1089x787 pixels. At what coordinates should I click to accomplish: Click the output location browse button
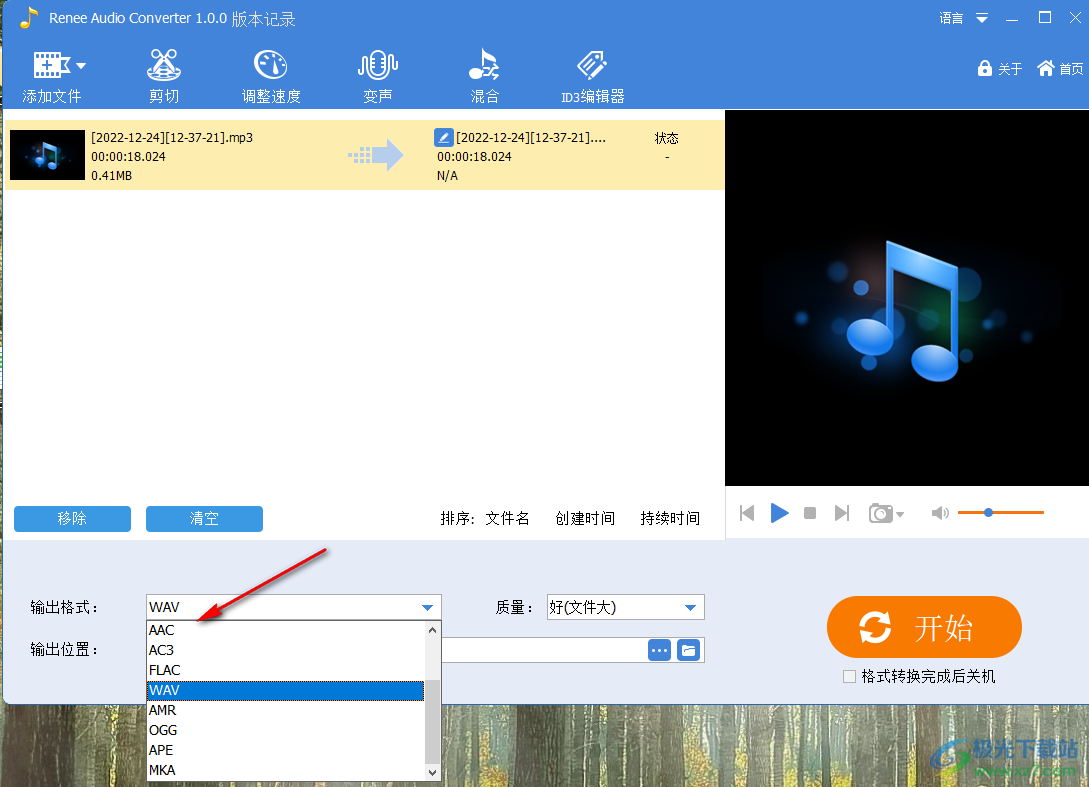(659, 650)
